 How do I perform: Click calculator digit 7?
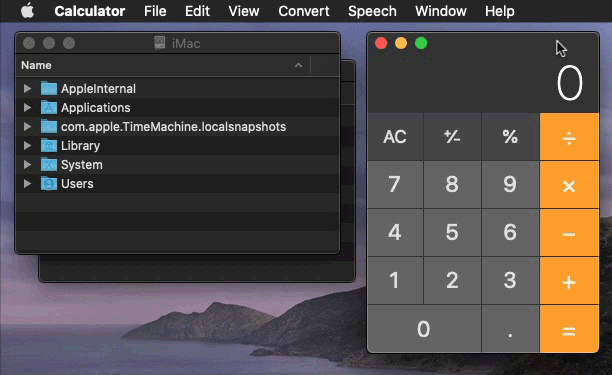coord(395,185)
